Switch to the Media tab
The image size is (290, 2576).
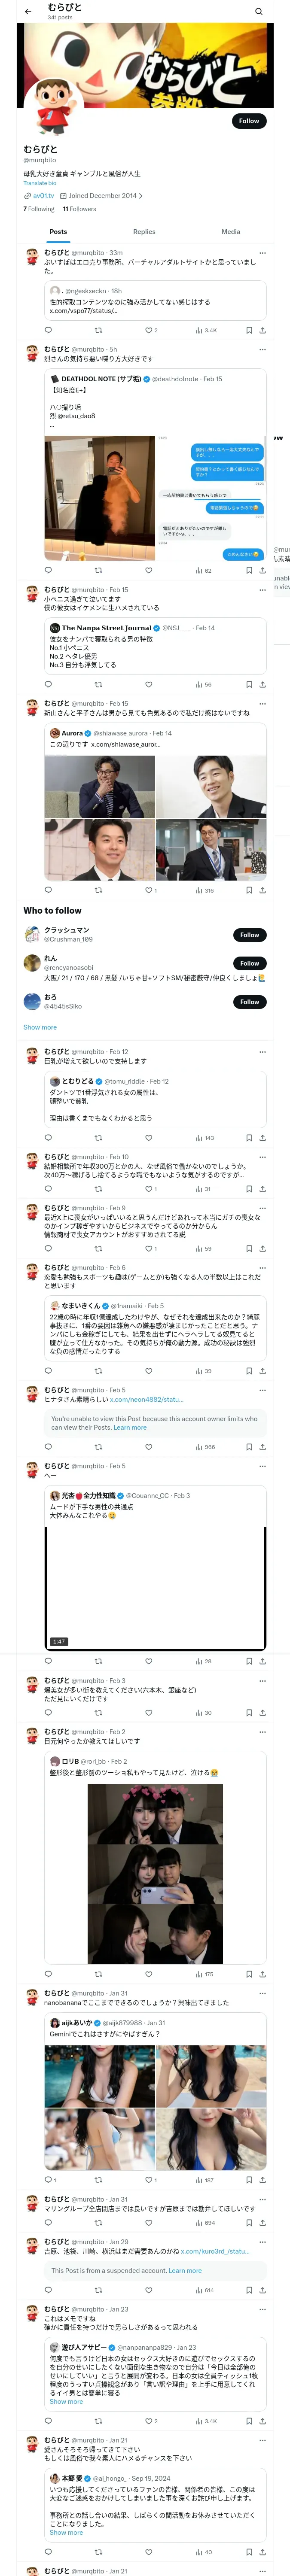point(231,231)
